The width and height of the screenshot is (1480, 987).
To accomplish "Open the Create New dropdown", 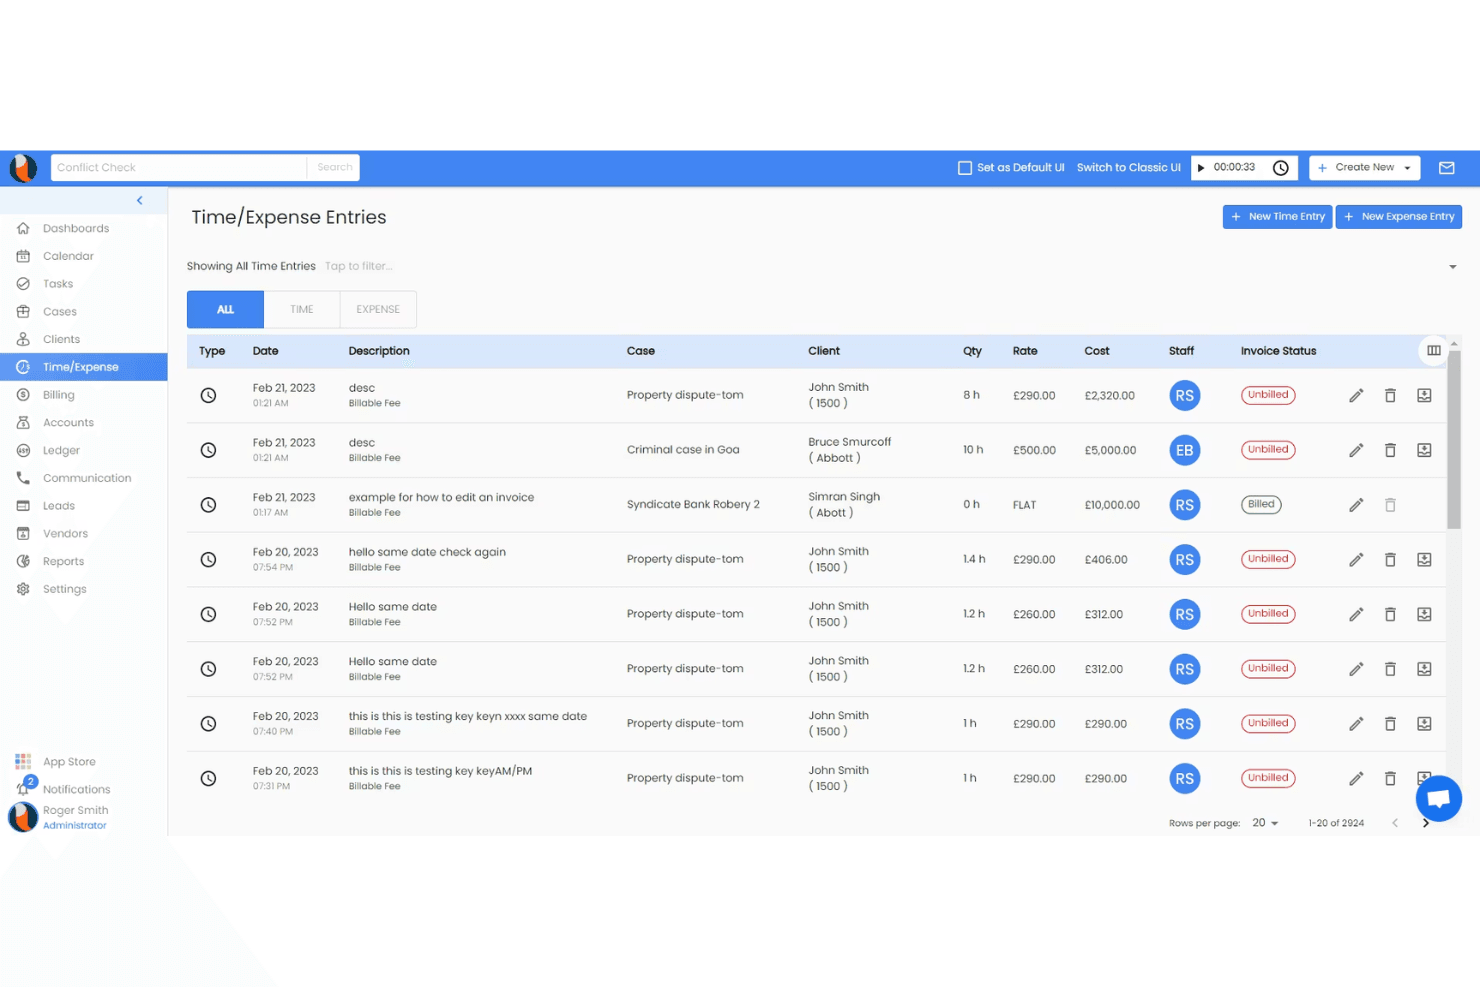I will [x=1365, y=168].
